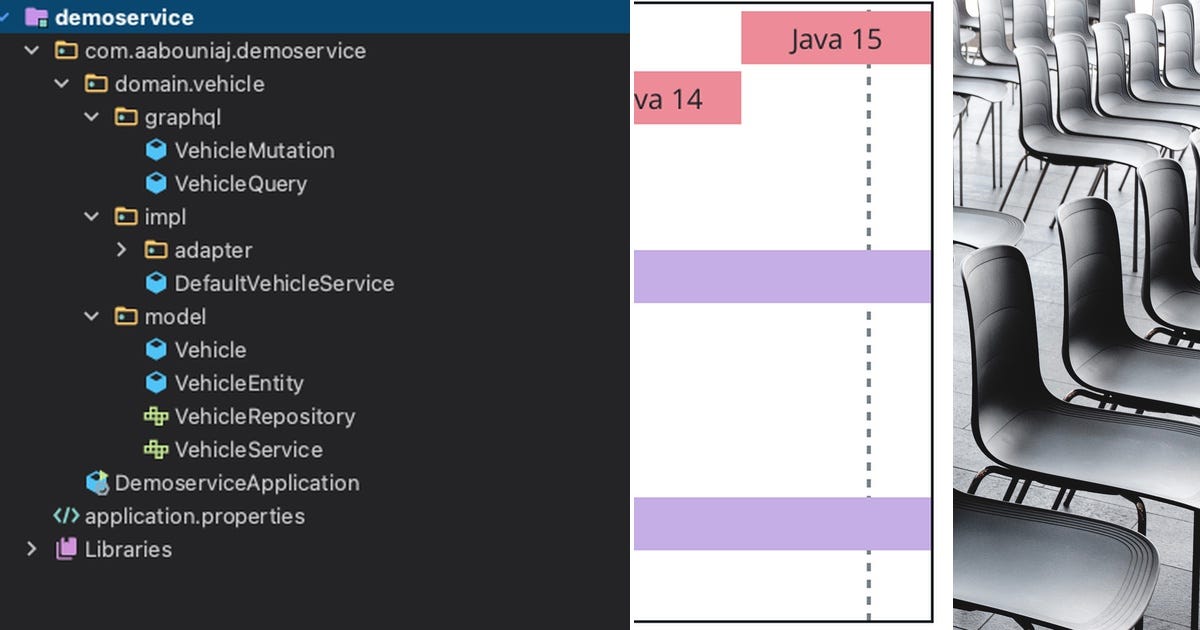Expand the adapter folder
Viewport: 1200px width, 630px height.
point(122,250)
